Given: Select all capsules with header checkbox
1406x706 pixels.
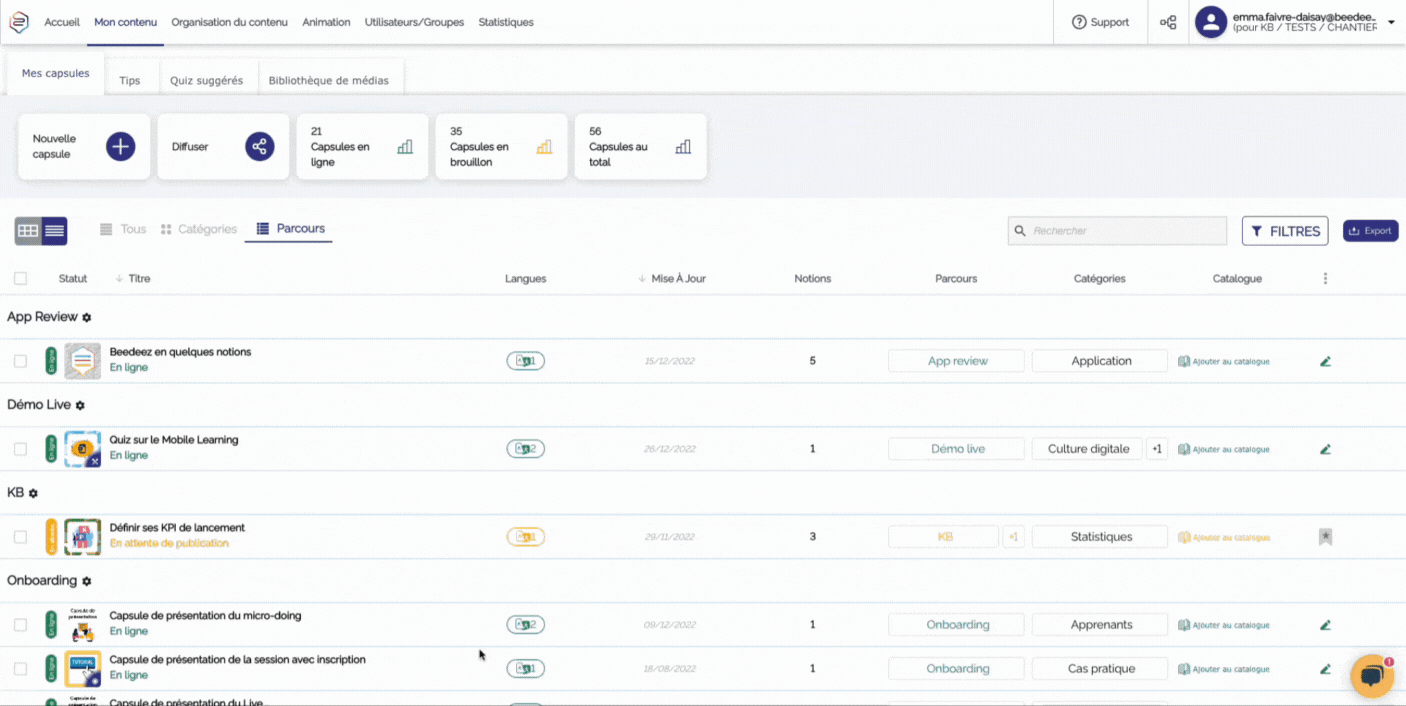Looking at the screenshot, I should [20, 279].
